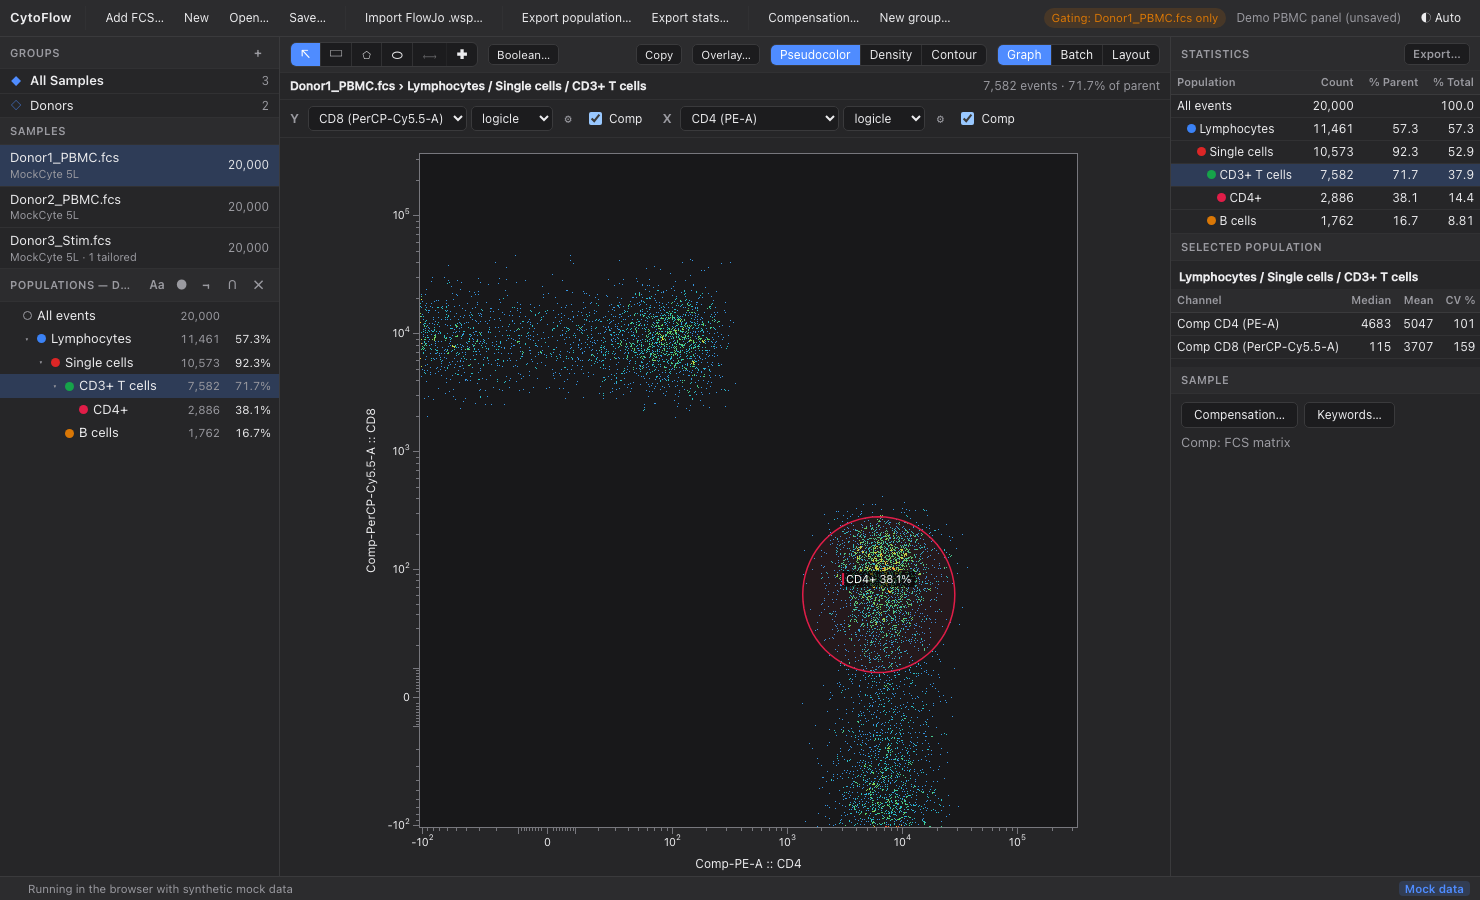This screenshot has height=900, width=1480.
Task: Toggle the Auto theme icon
Action: click(x=1426, y=18)
